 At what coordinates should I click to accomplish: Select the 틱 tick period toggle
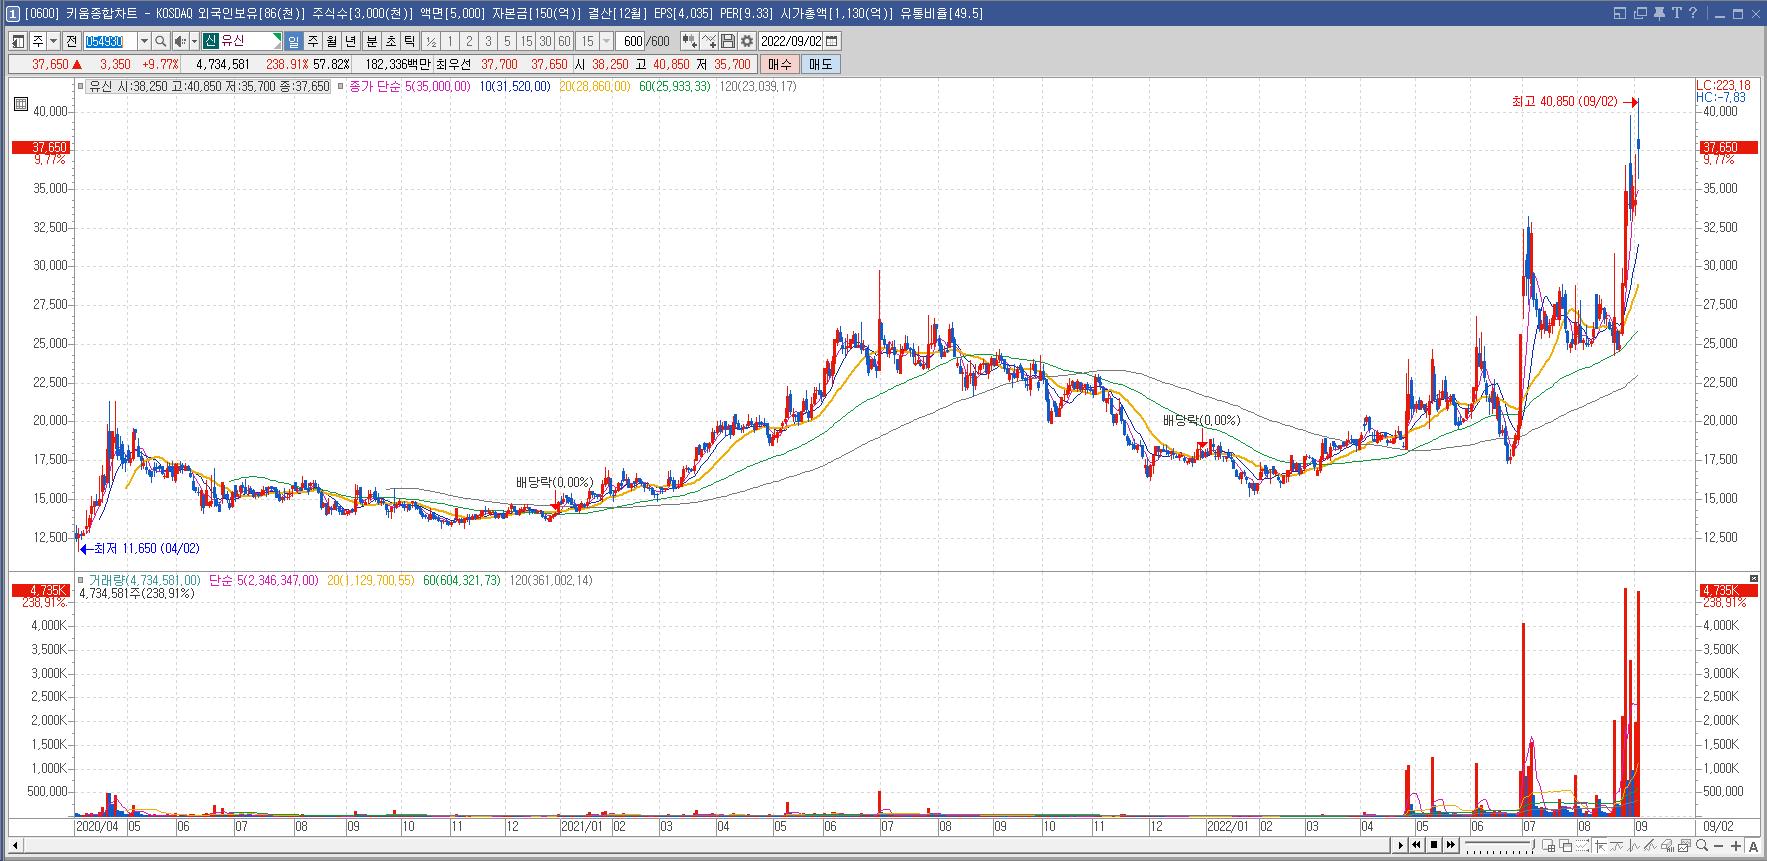click(409, 41)
